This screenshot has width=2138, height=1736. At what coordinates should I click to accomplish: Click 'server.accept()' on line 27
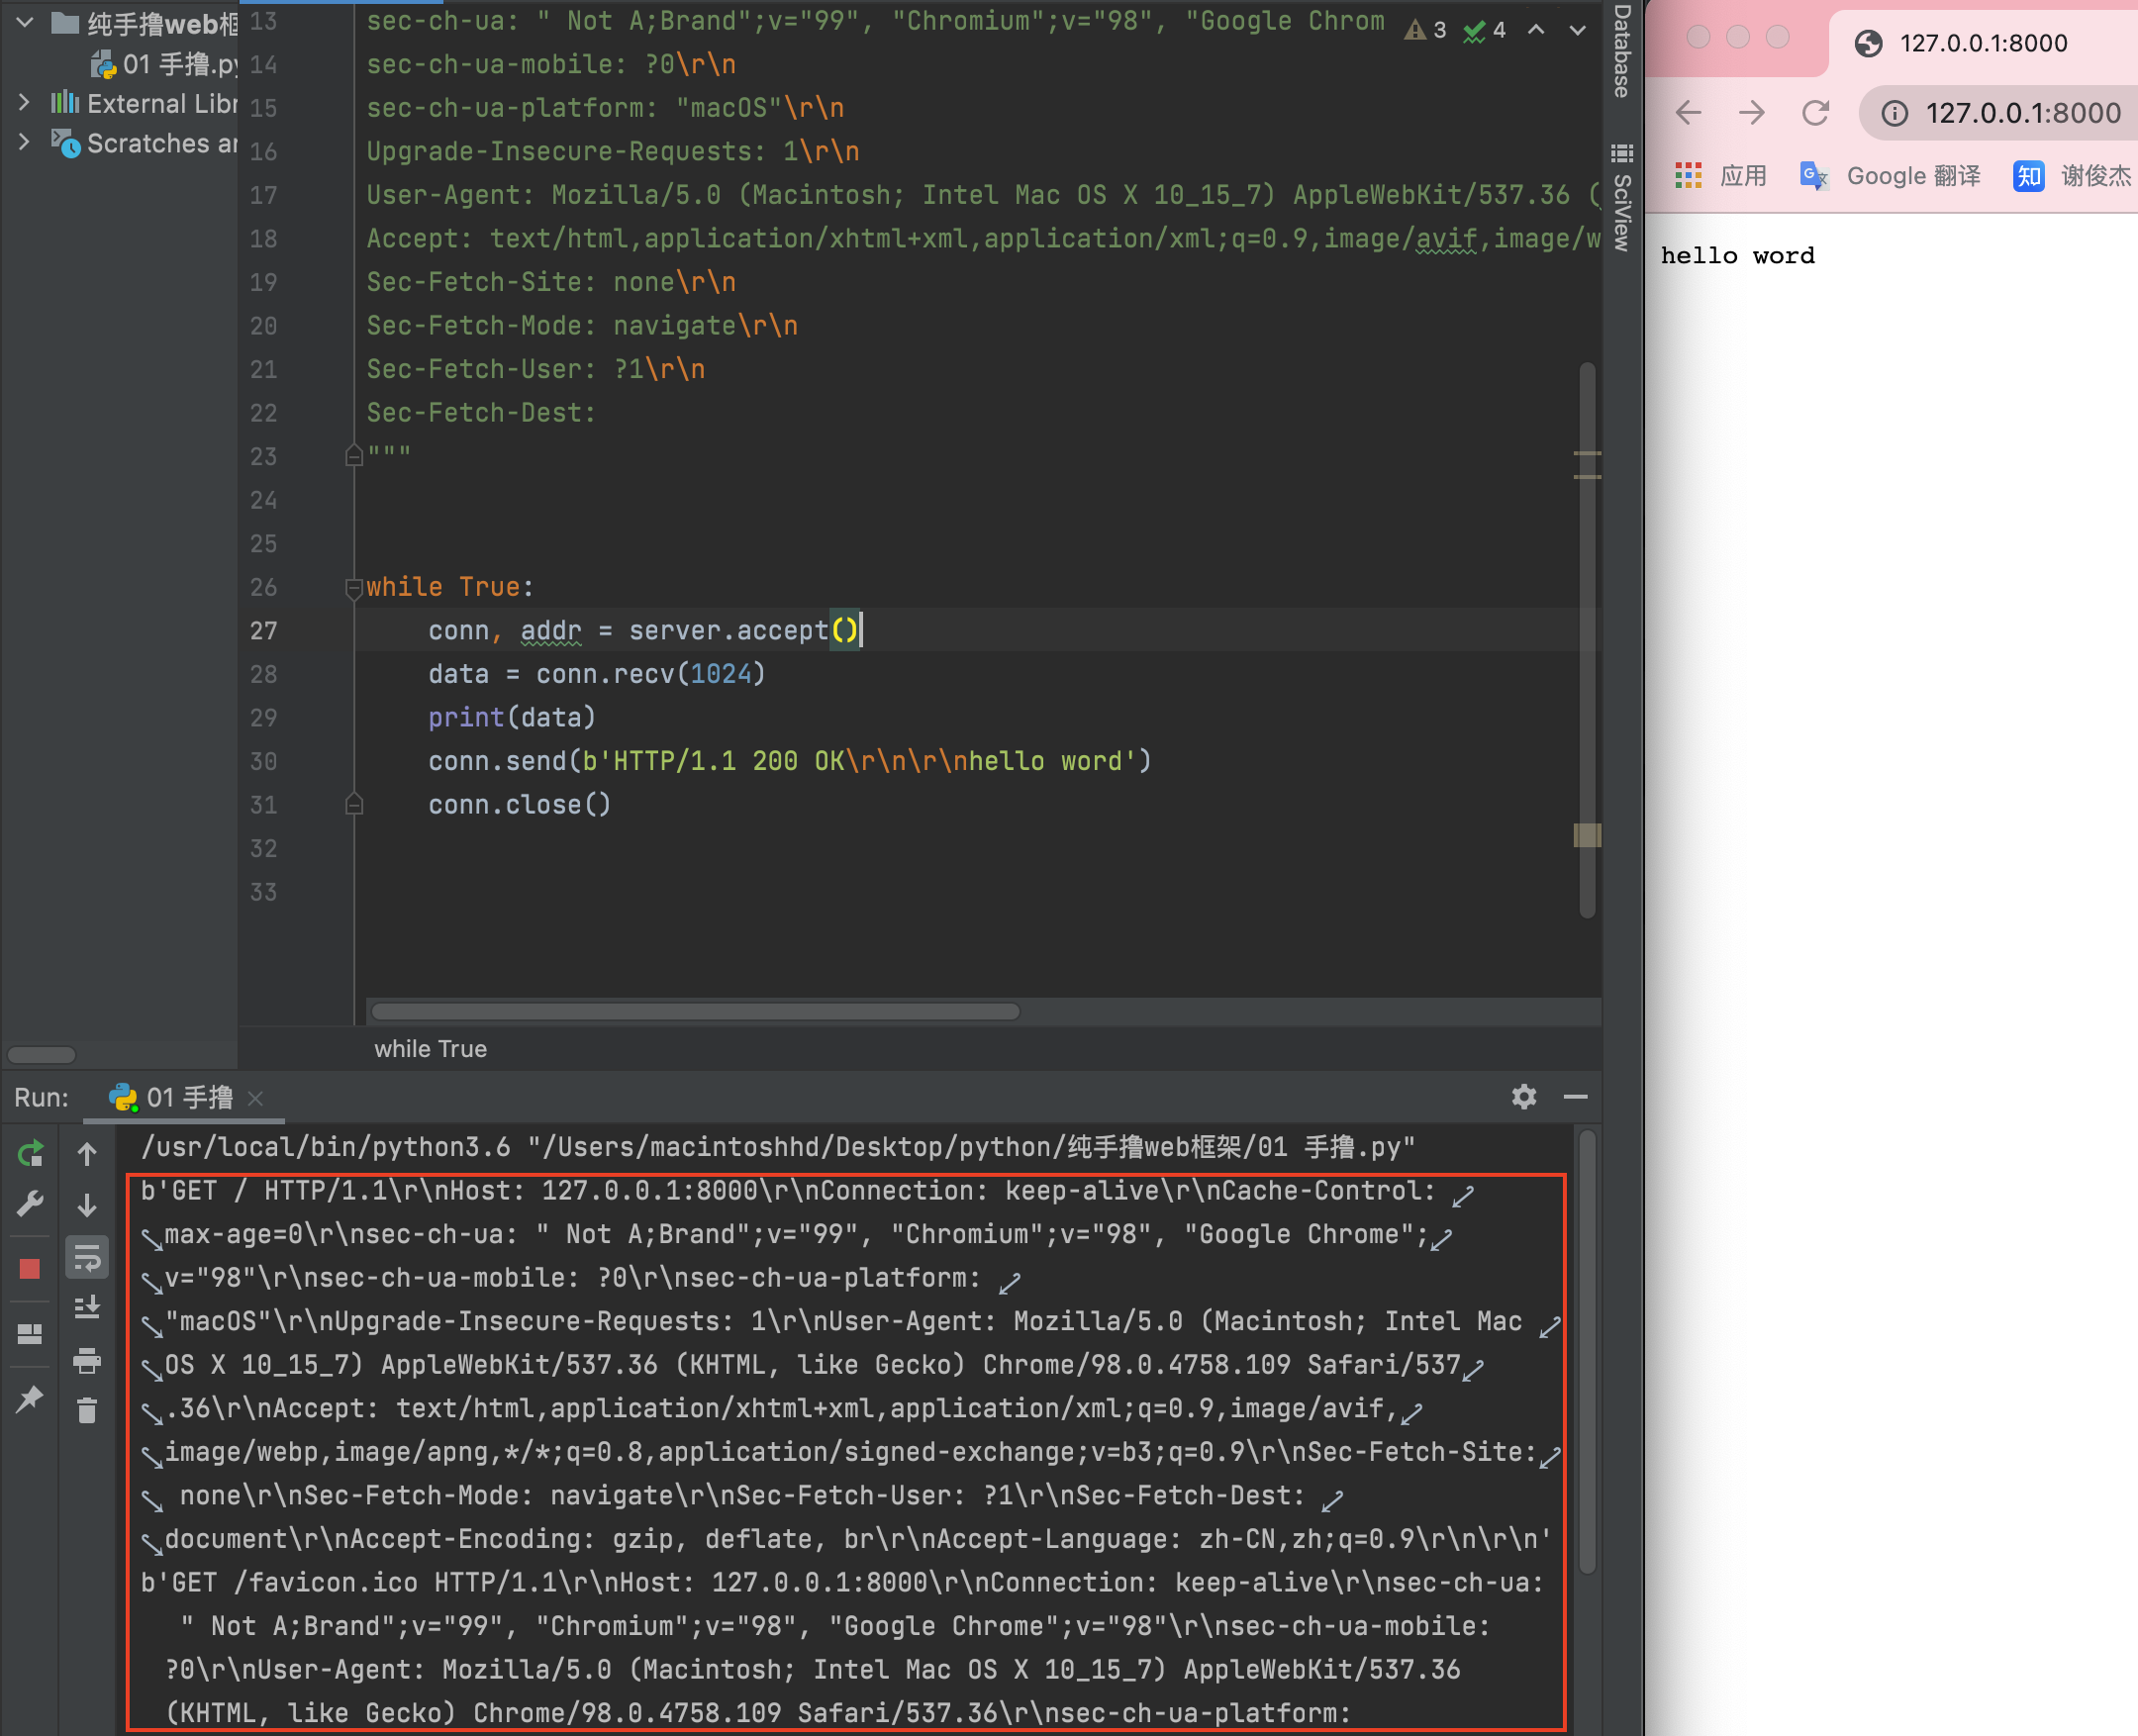pyautogui.click(x=744, y=631)
